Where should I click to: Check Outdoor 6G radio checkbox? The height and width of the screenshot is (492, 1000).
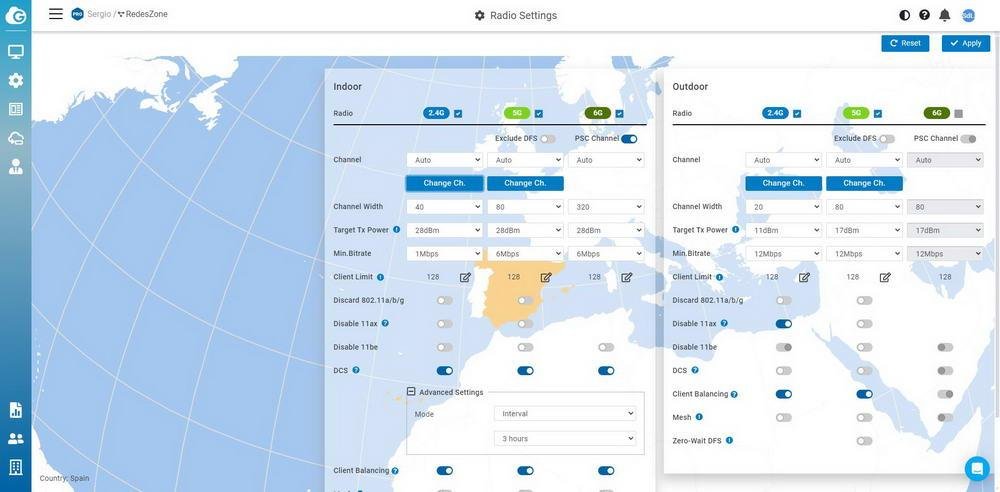coord(959,114)
